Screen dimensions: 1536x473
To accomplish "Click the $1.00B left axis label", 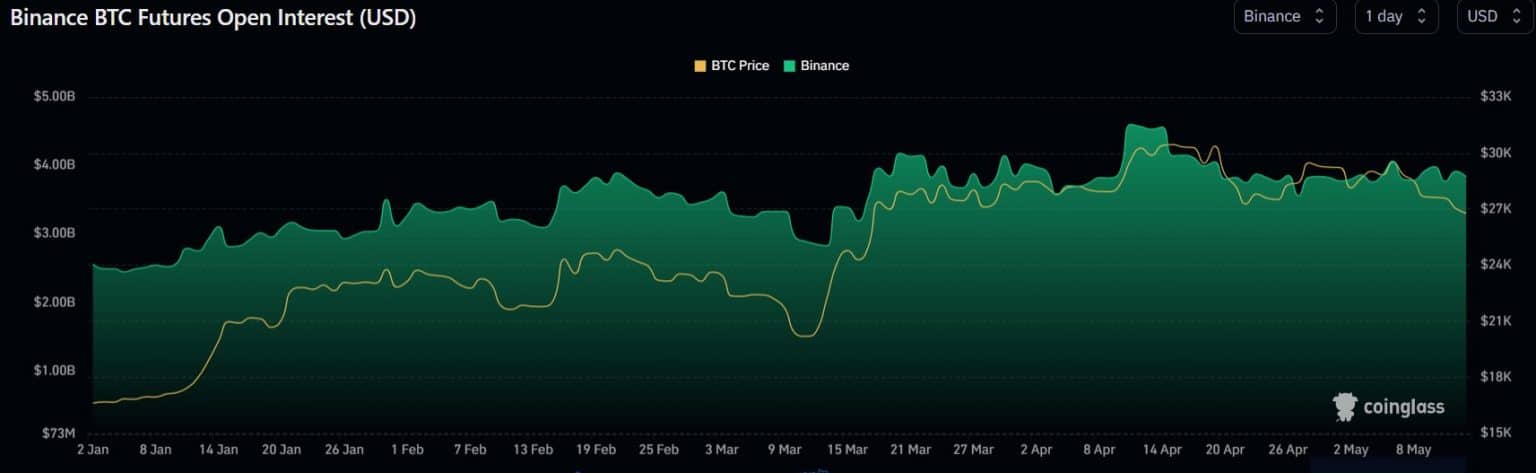I will click(x=54, y=370).
